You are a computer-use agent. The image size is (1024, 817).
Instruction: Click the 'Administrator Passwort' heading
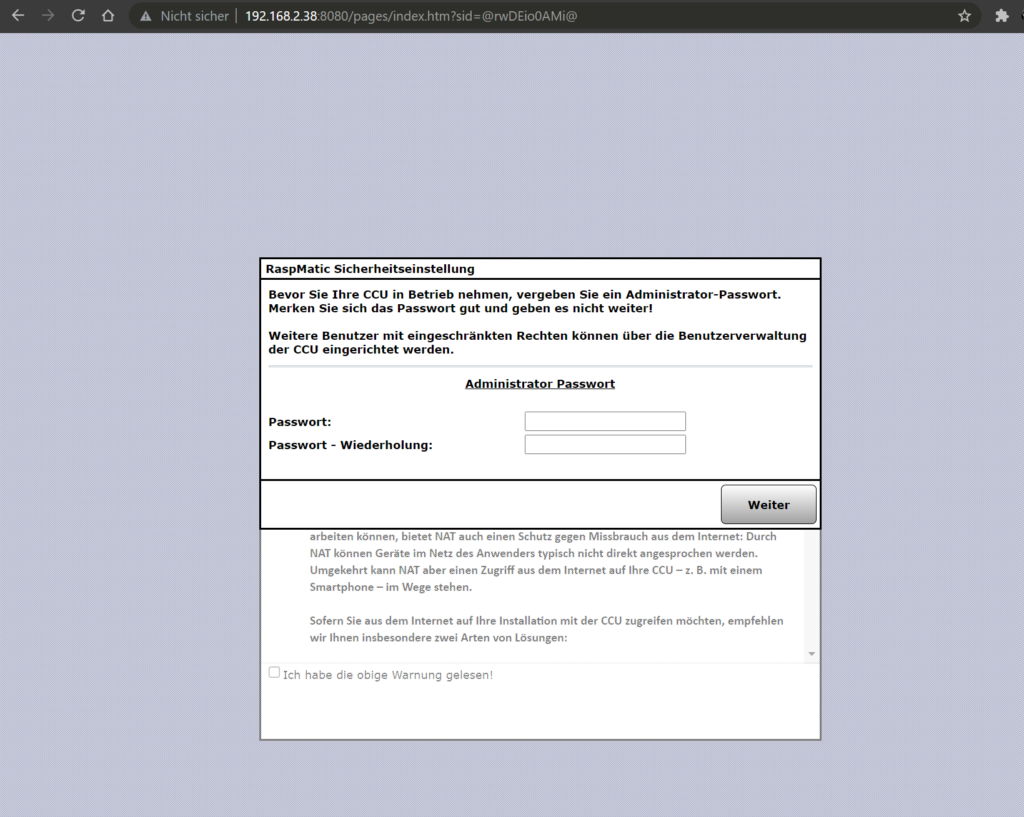(539, 384)
